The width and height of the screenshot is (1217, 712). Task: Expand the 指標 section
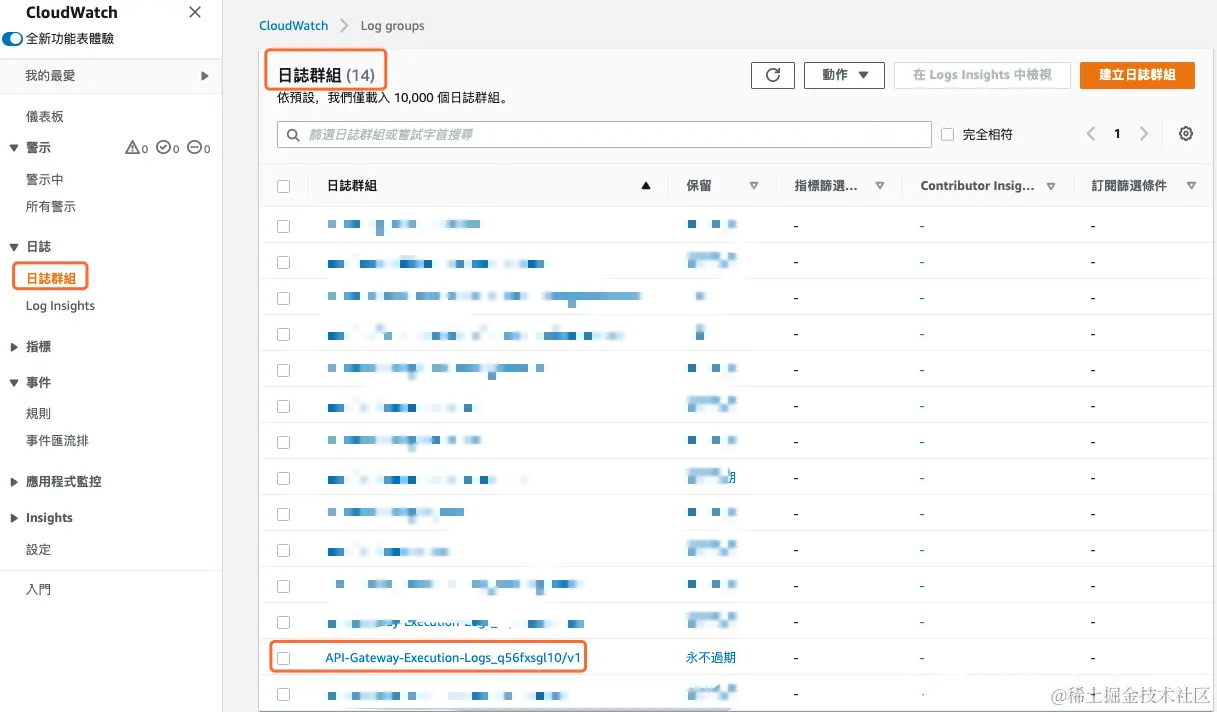(x=14, y=347)
